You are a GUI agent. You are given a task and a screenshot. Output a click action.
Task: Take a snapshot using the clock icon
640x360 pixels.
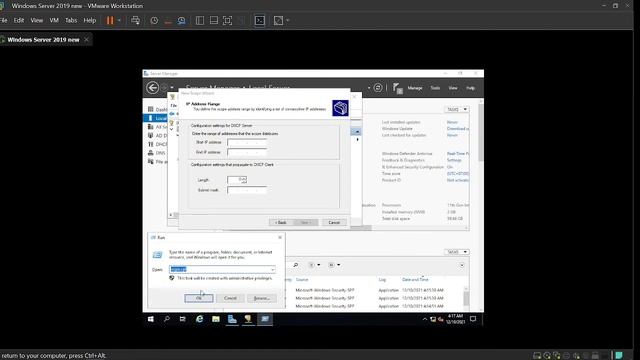pos(154,20)
